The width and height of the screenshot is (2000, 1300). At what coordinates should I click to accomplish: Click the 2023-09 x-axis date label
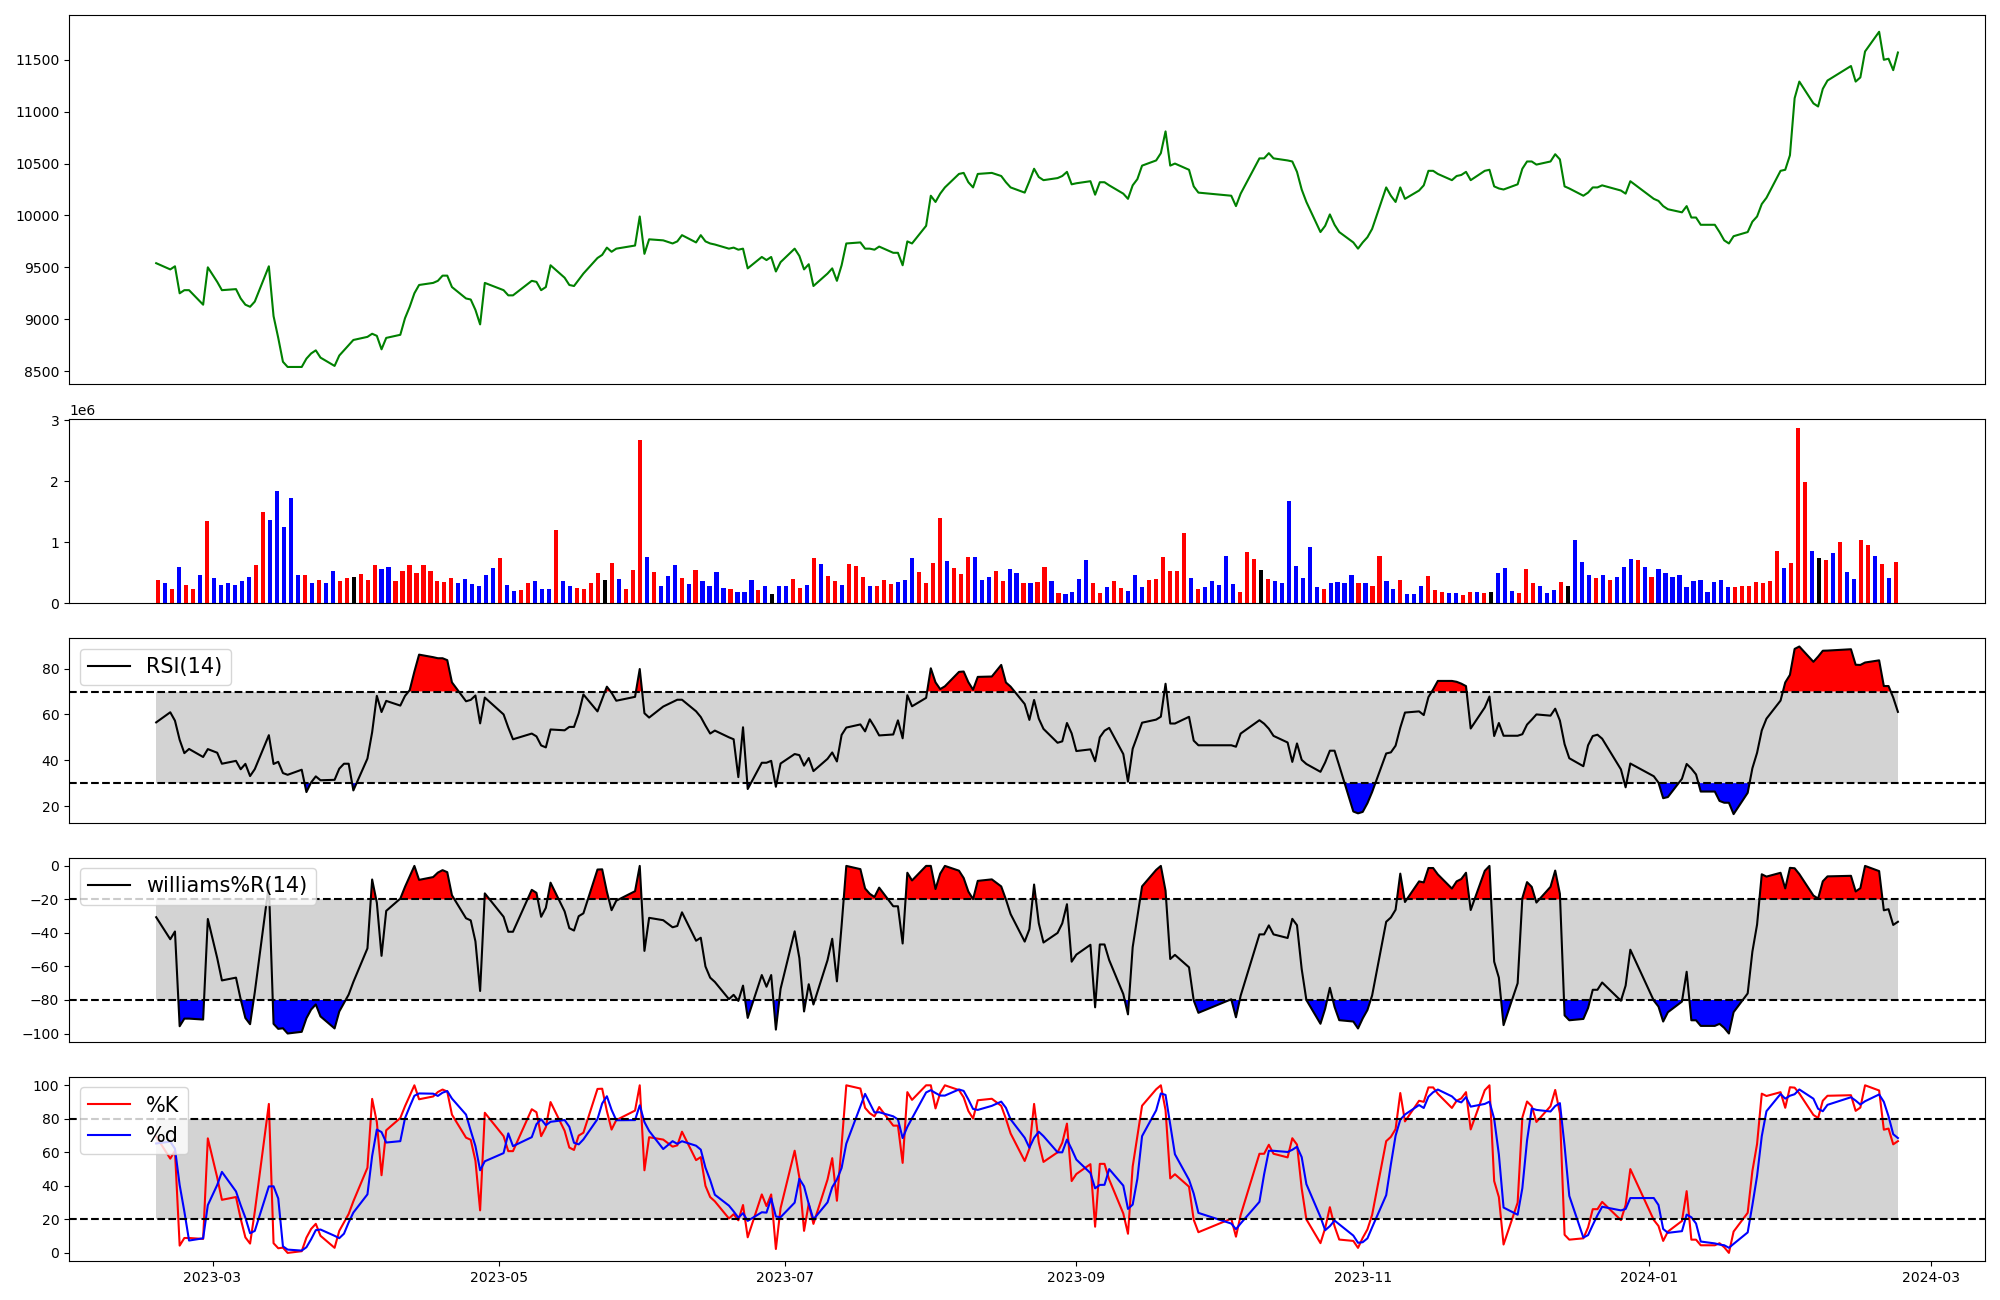click(x=1076, y=1277)
